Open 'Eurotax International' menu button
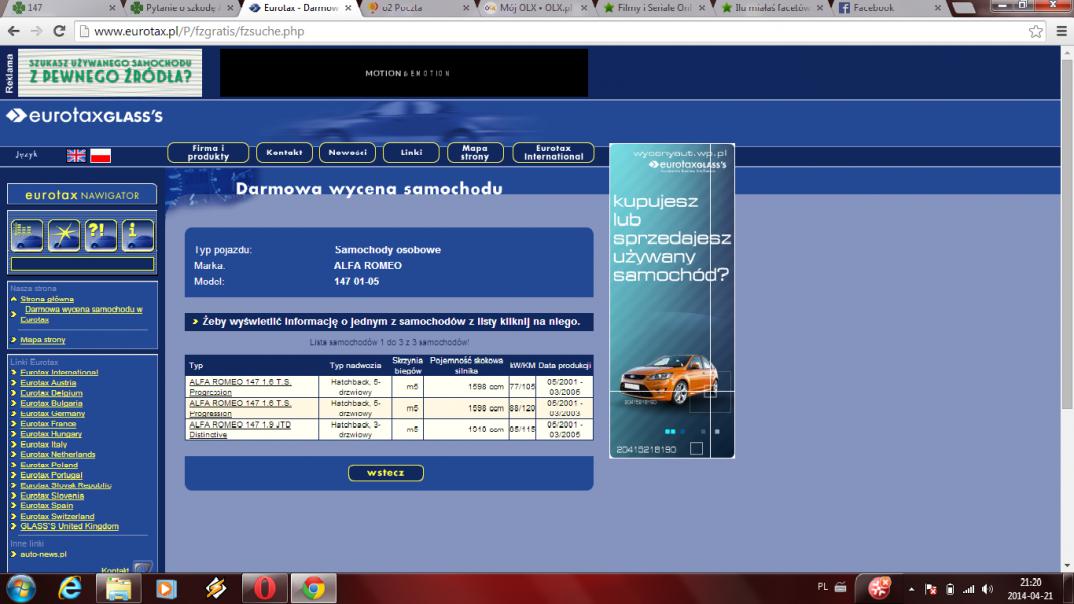 pos(553,153)
